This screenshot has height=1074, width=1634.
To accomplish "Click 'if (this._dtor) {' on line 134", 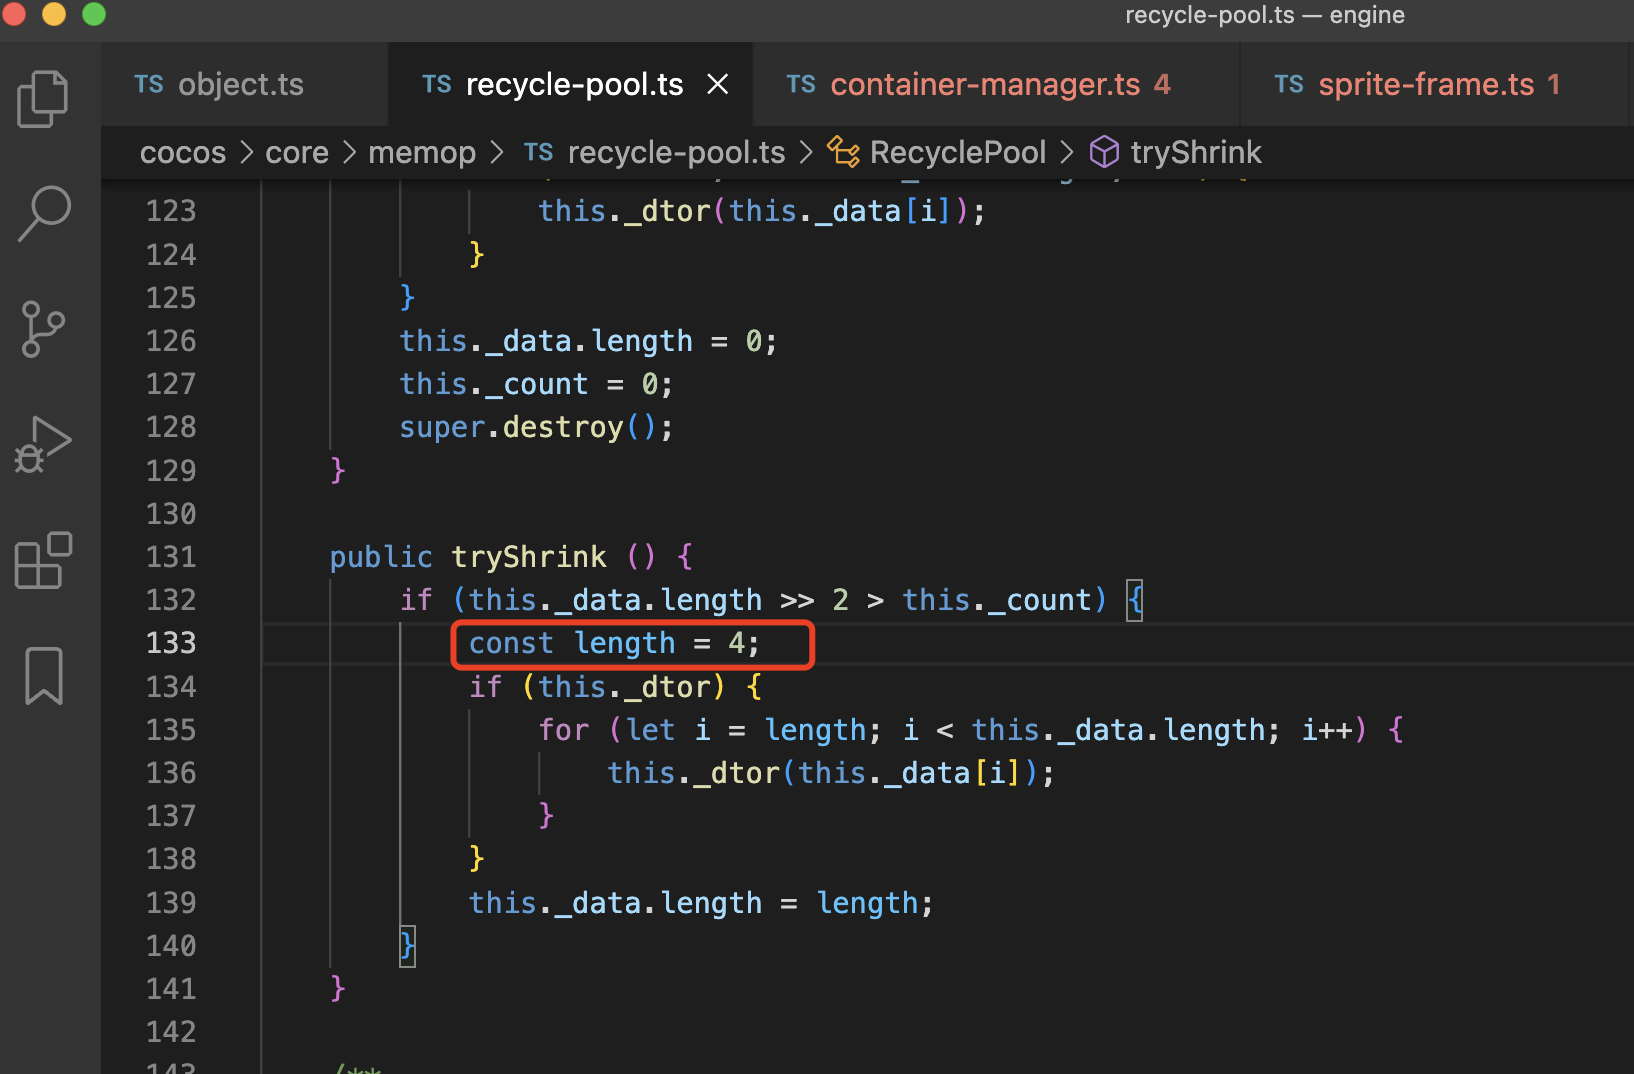I will [616, 687].
